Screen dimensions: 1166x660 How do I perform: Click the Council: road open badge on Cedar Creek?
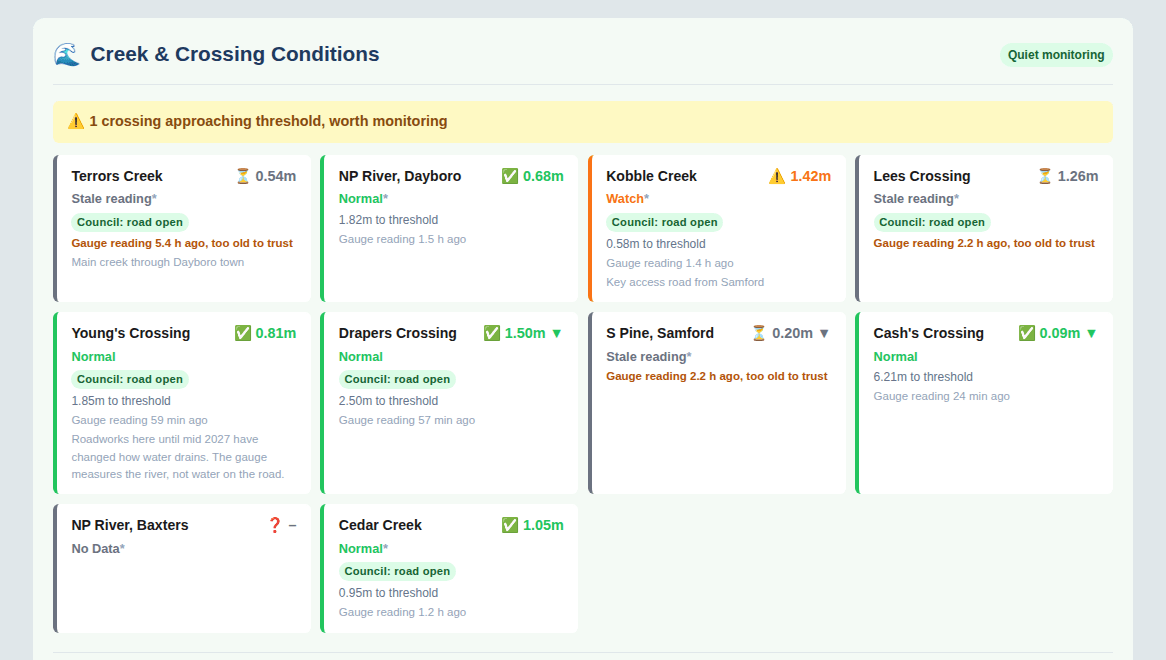pos(397,572)
